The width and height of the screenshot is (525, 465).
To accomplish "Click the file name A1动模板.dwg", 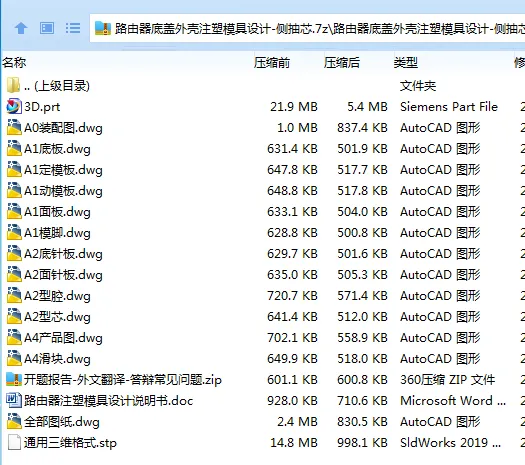I will [63, 191].
